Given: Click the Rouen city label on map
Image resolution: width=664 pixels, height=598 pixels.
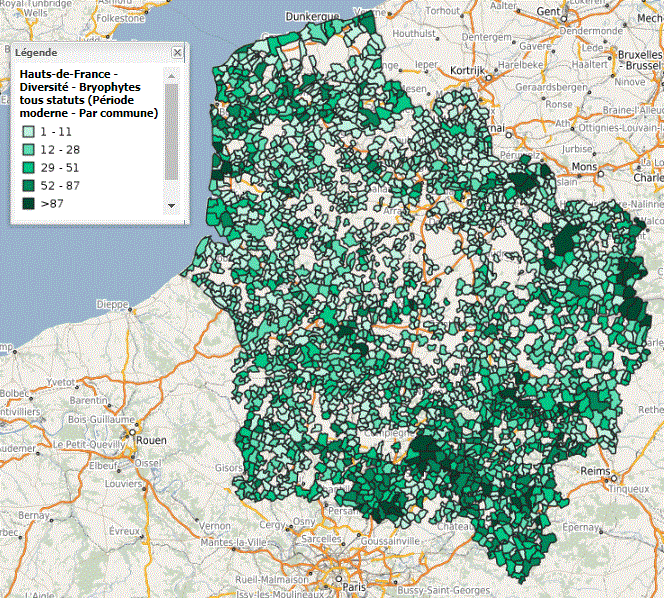Looking at the screenshot, I should click(152, 439).
